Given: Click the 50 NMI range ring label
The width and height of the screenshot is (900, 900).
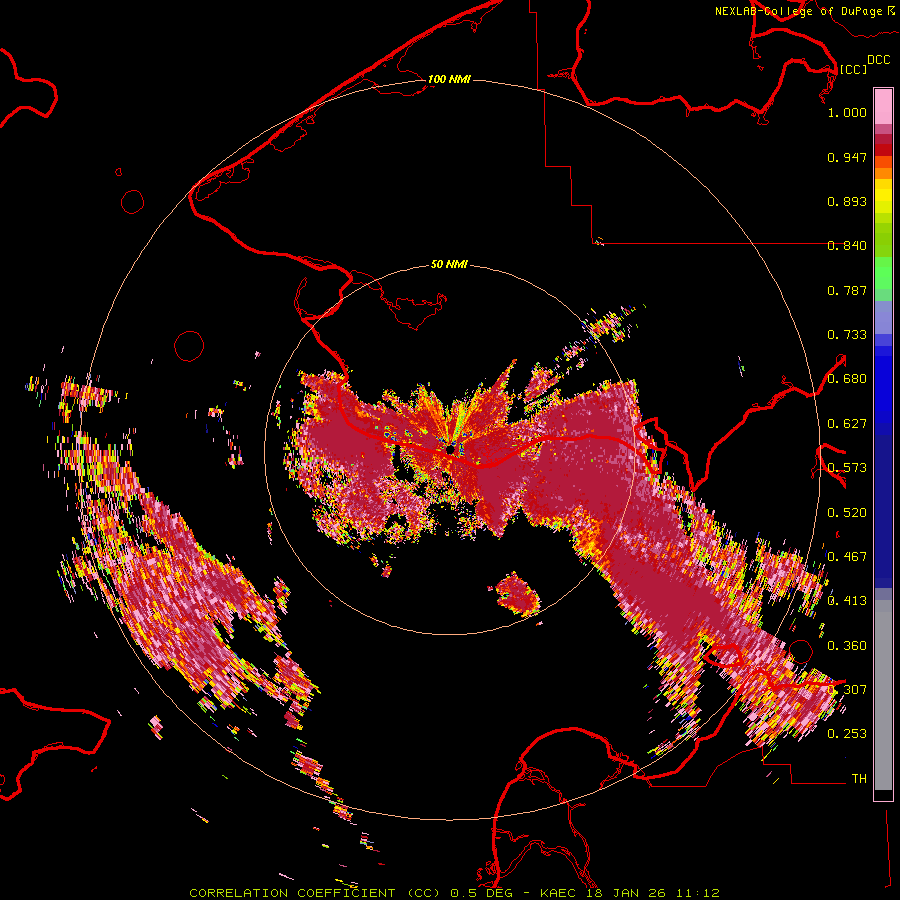Looking at the screenshot, I should [449, 264].
